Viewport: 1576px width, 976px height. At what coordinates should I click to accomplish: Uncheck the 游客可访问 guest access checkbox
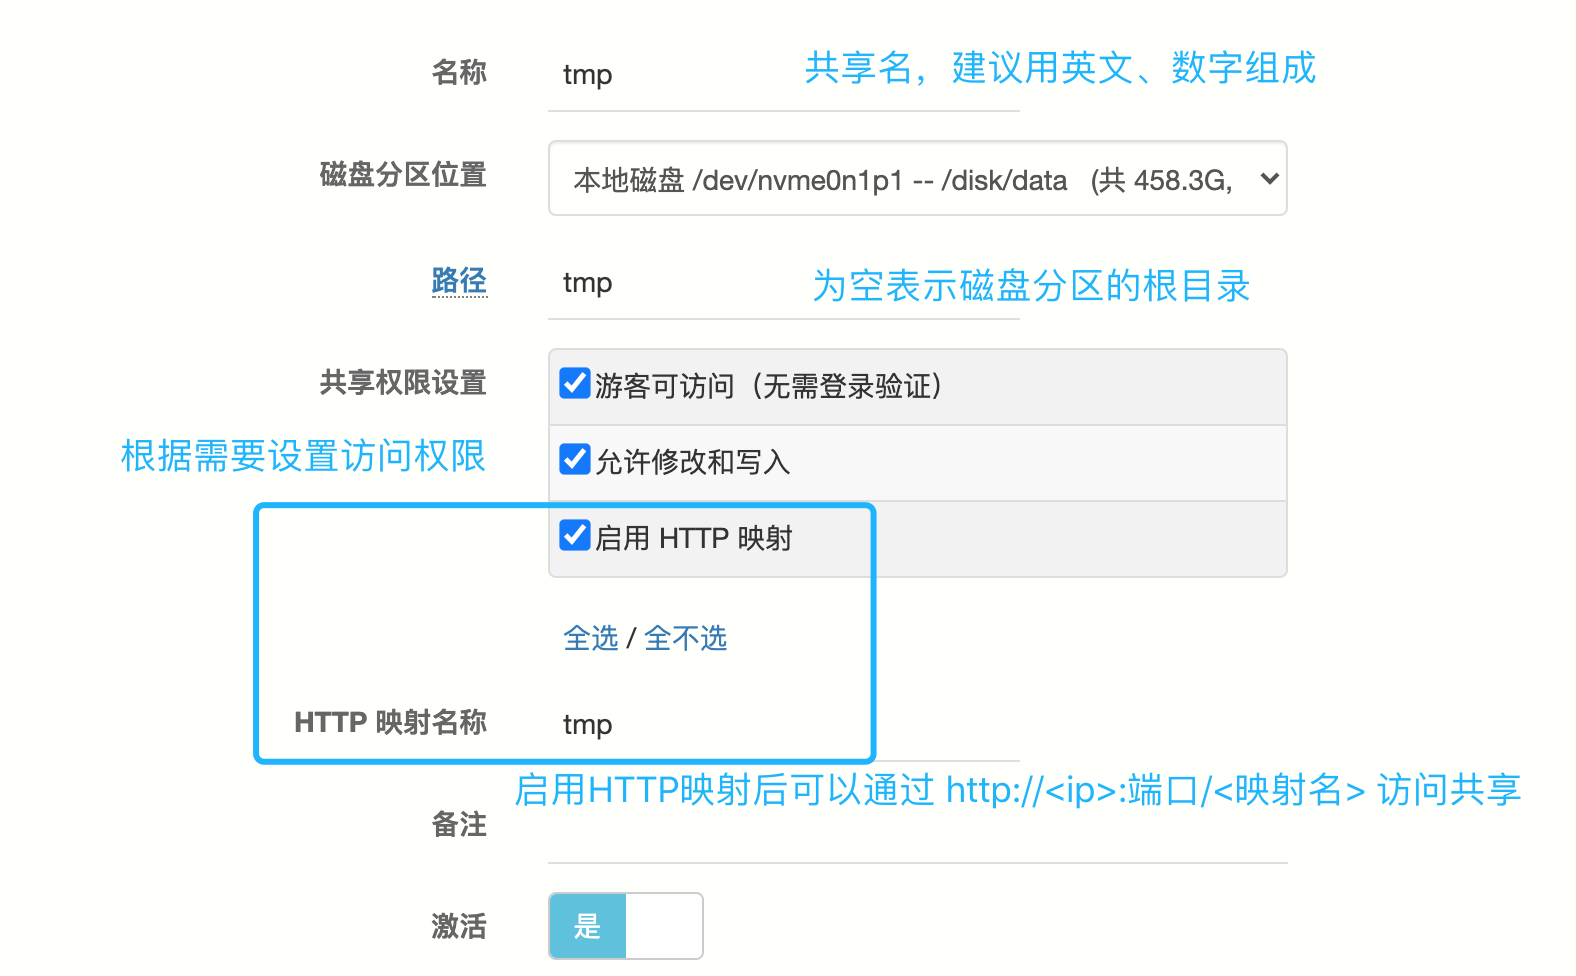(x=575, y=383)
